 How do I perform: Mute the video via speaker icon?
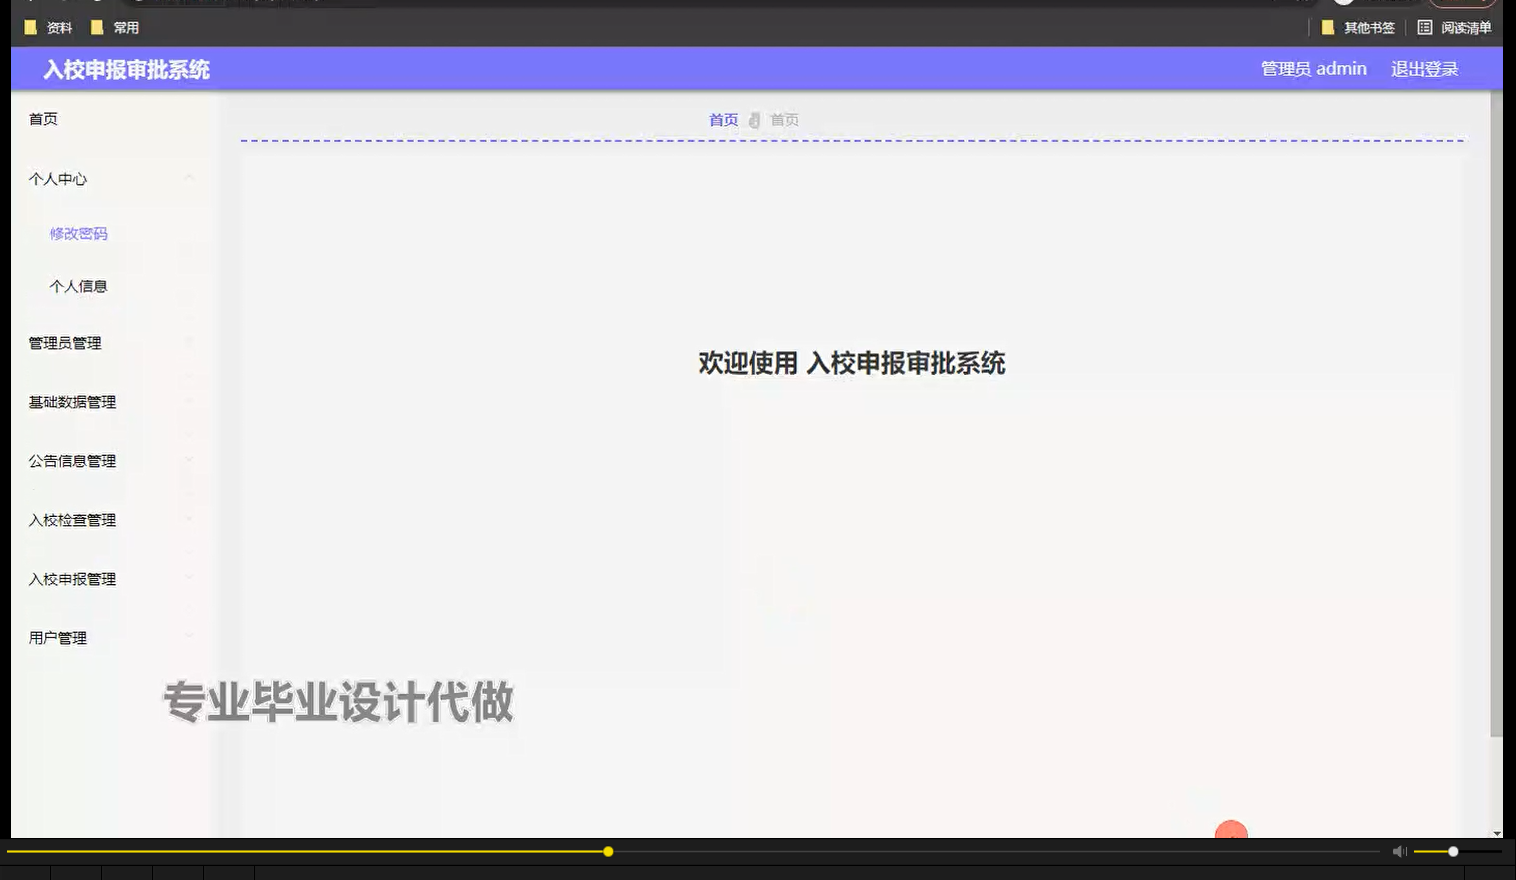tap(1398, 851)
